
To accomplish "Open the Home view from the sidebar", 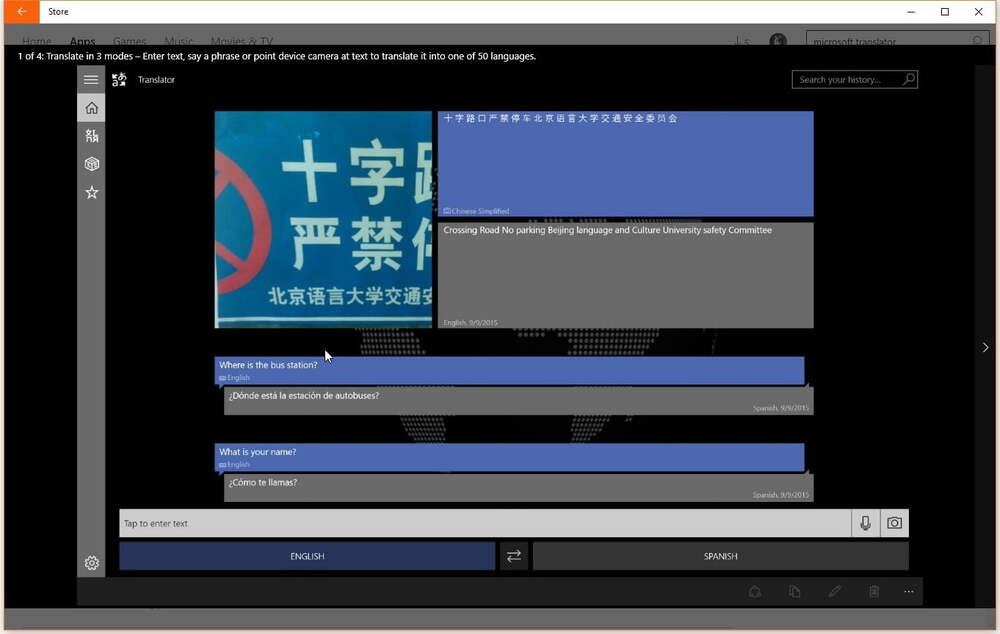I will point(91,107).
